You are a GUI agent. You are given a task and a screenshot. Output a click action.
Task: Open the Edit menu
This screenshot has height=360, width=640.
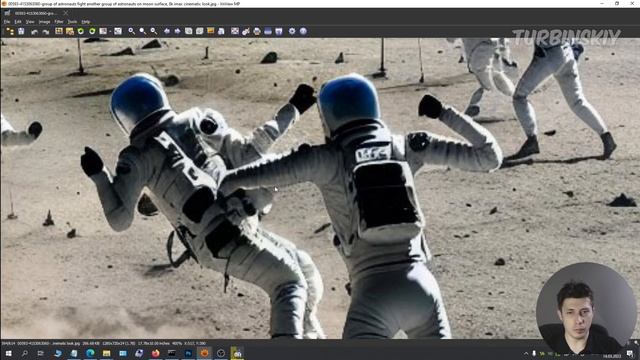pos(18,22)
